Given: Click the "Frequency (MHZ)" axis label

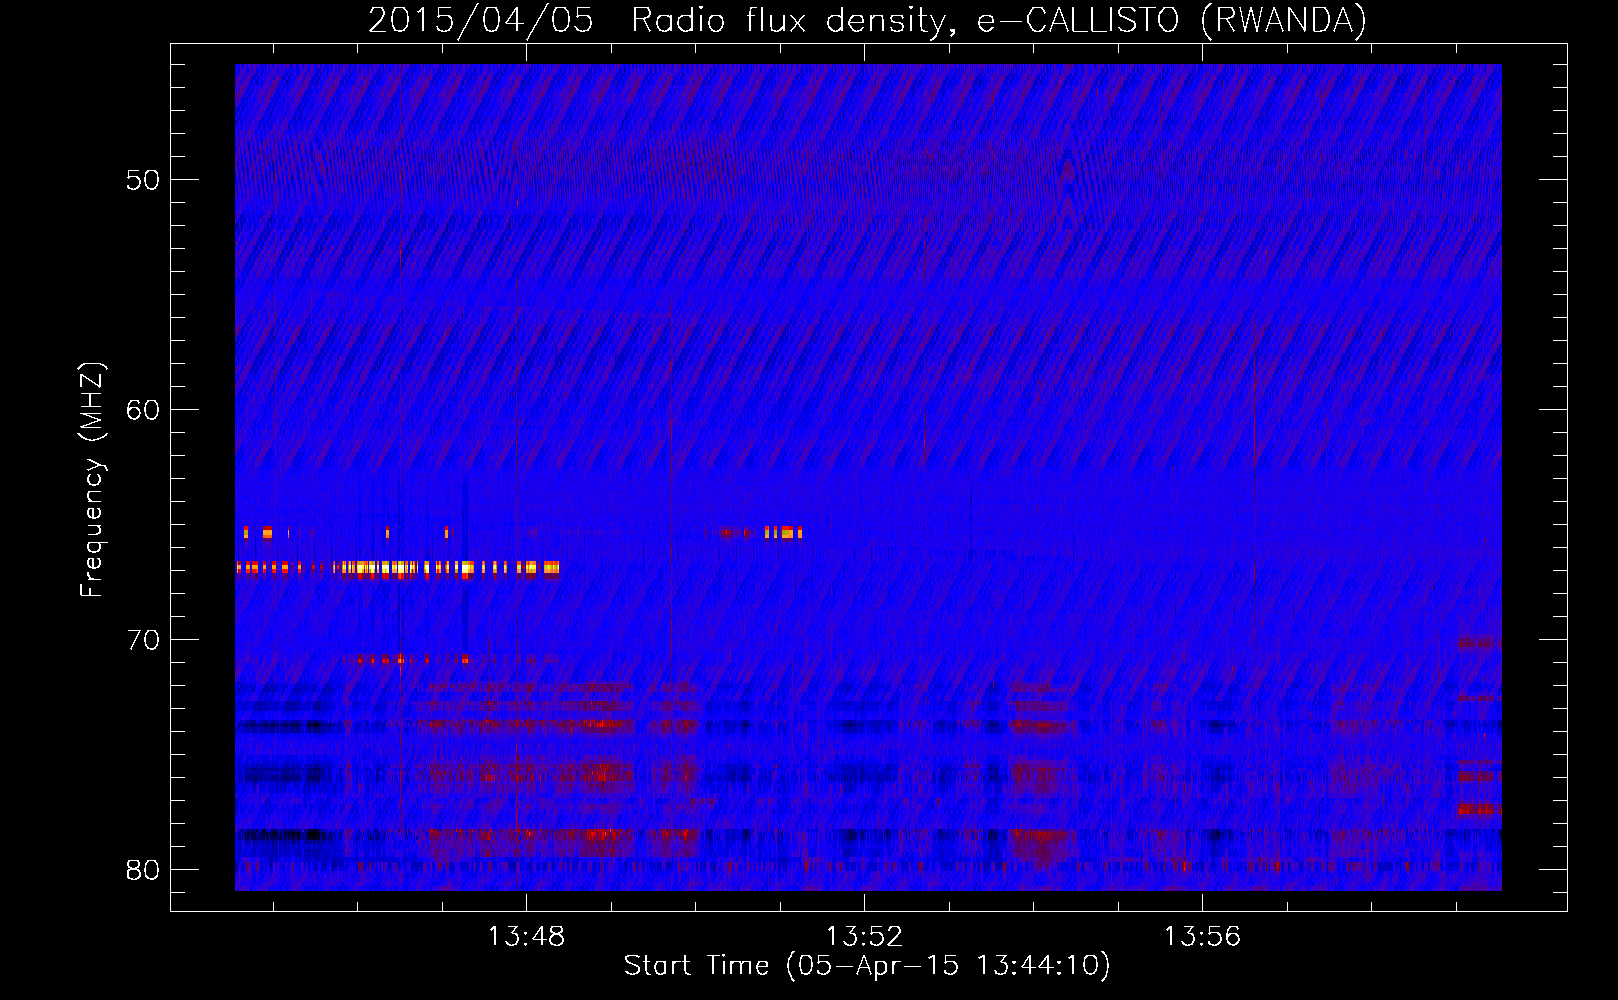Looking at the screenshot, I should (x=92, y=480).
